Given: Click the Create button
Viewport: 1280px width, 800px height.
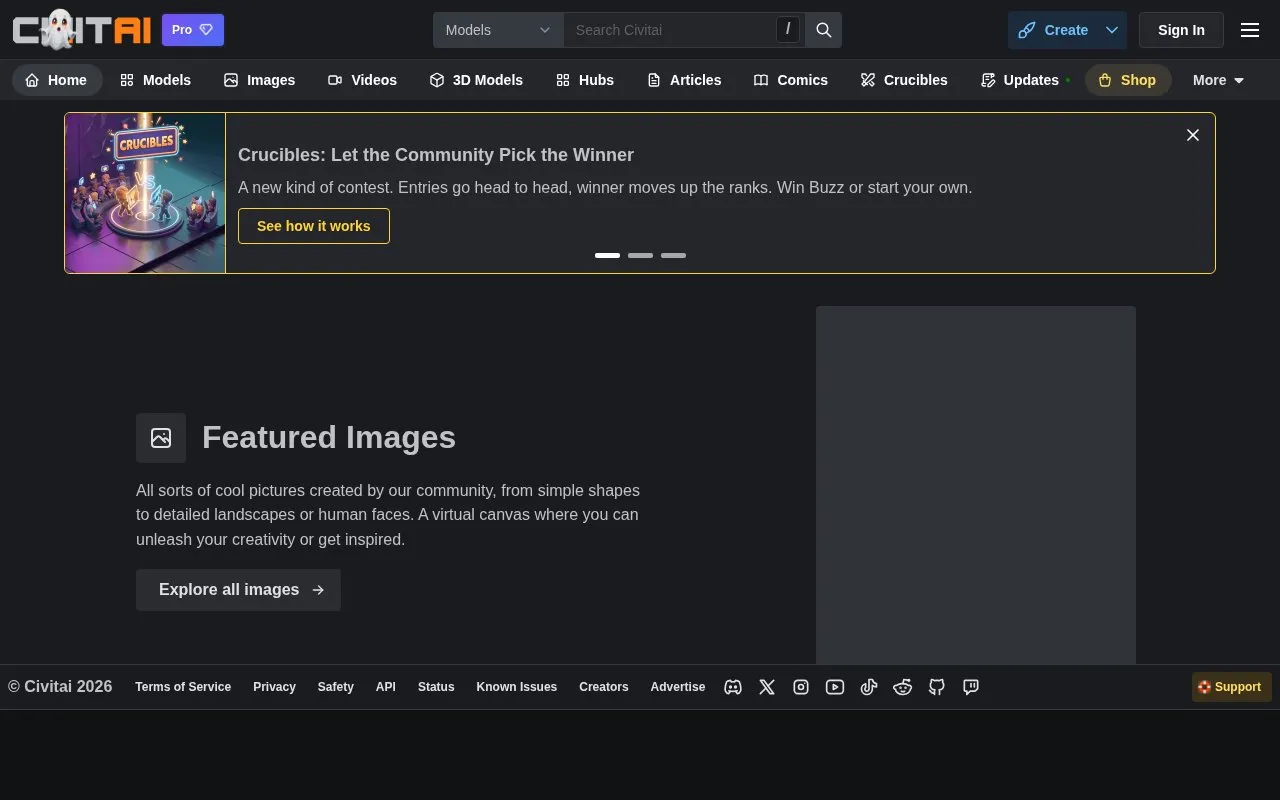Looking at the screenshot, I should (1053, 30).
